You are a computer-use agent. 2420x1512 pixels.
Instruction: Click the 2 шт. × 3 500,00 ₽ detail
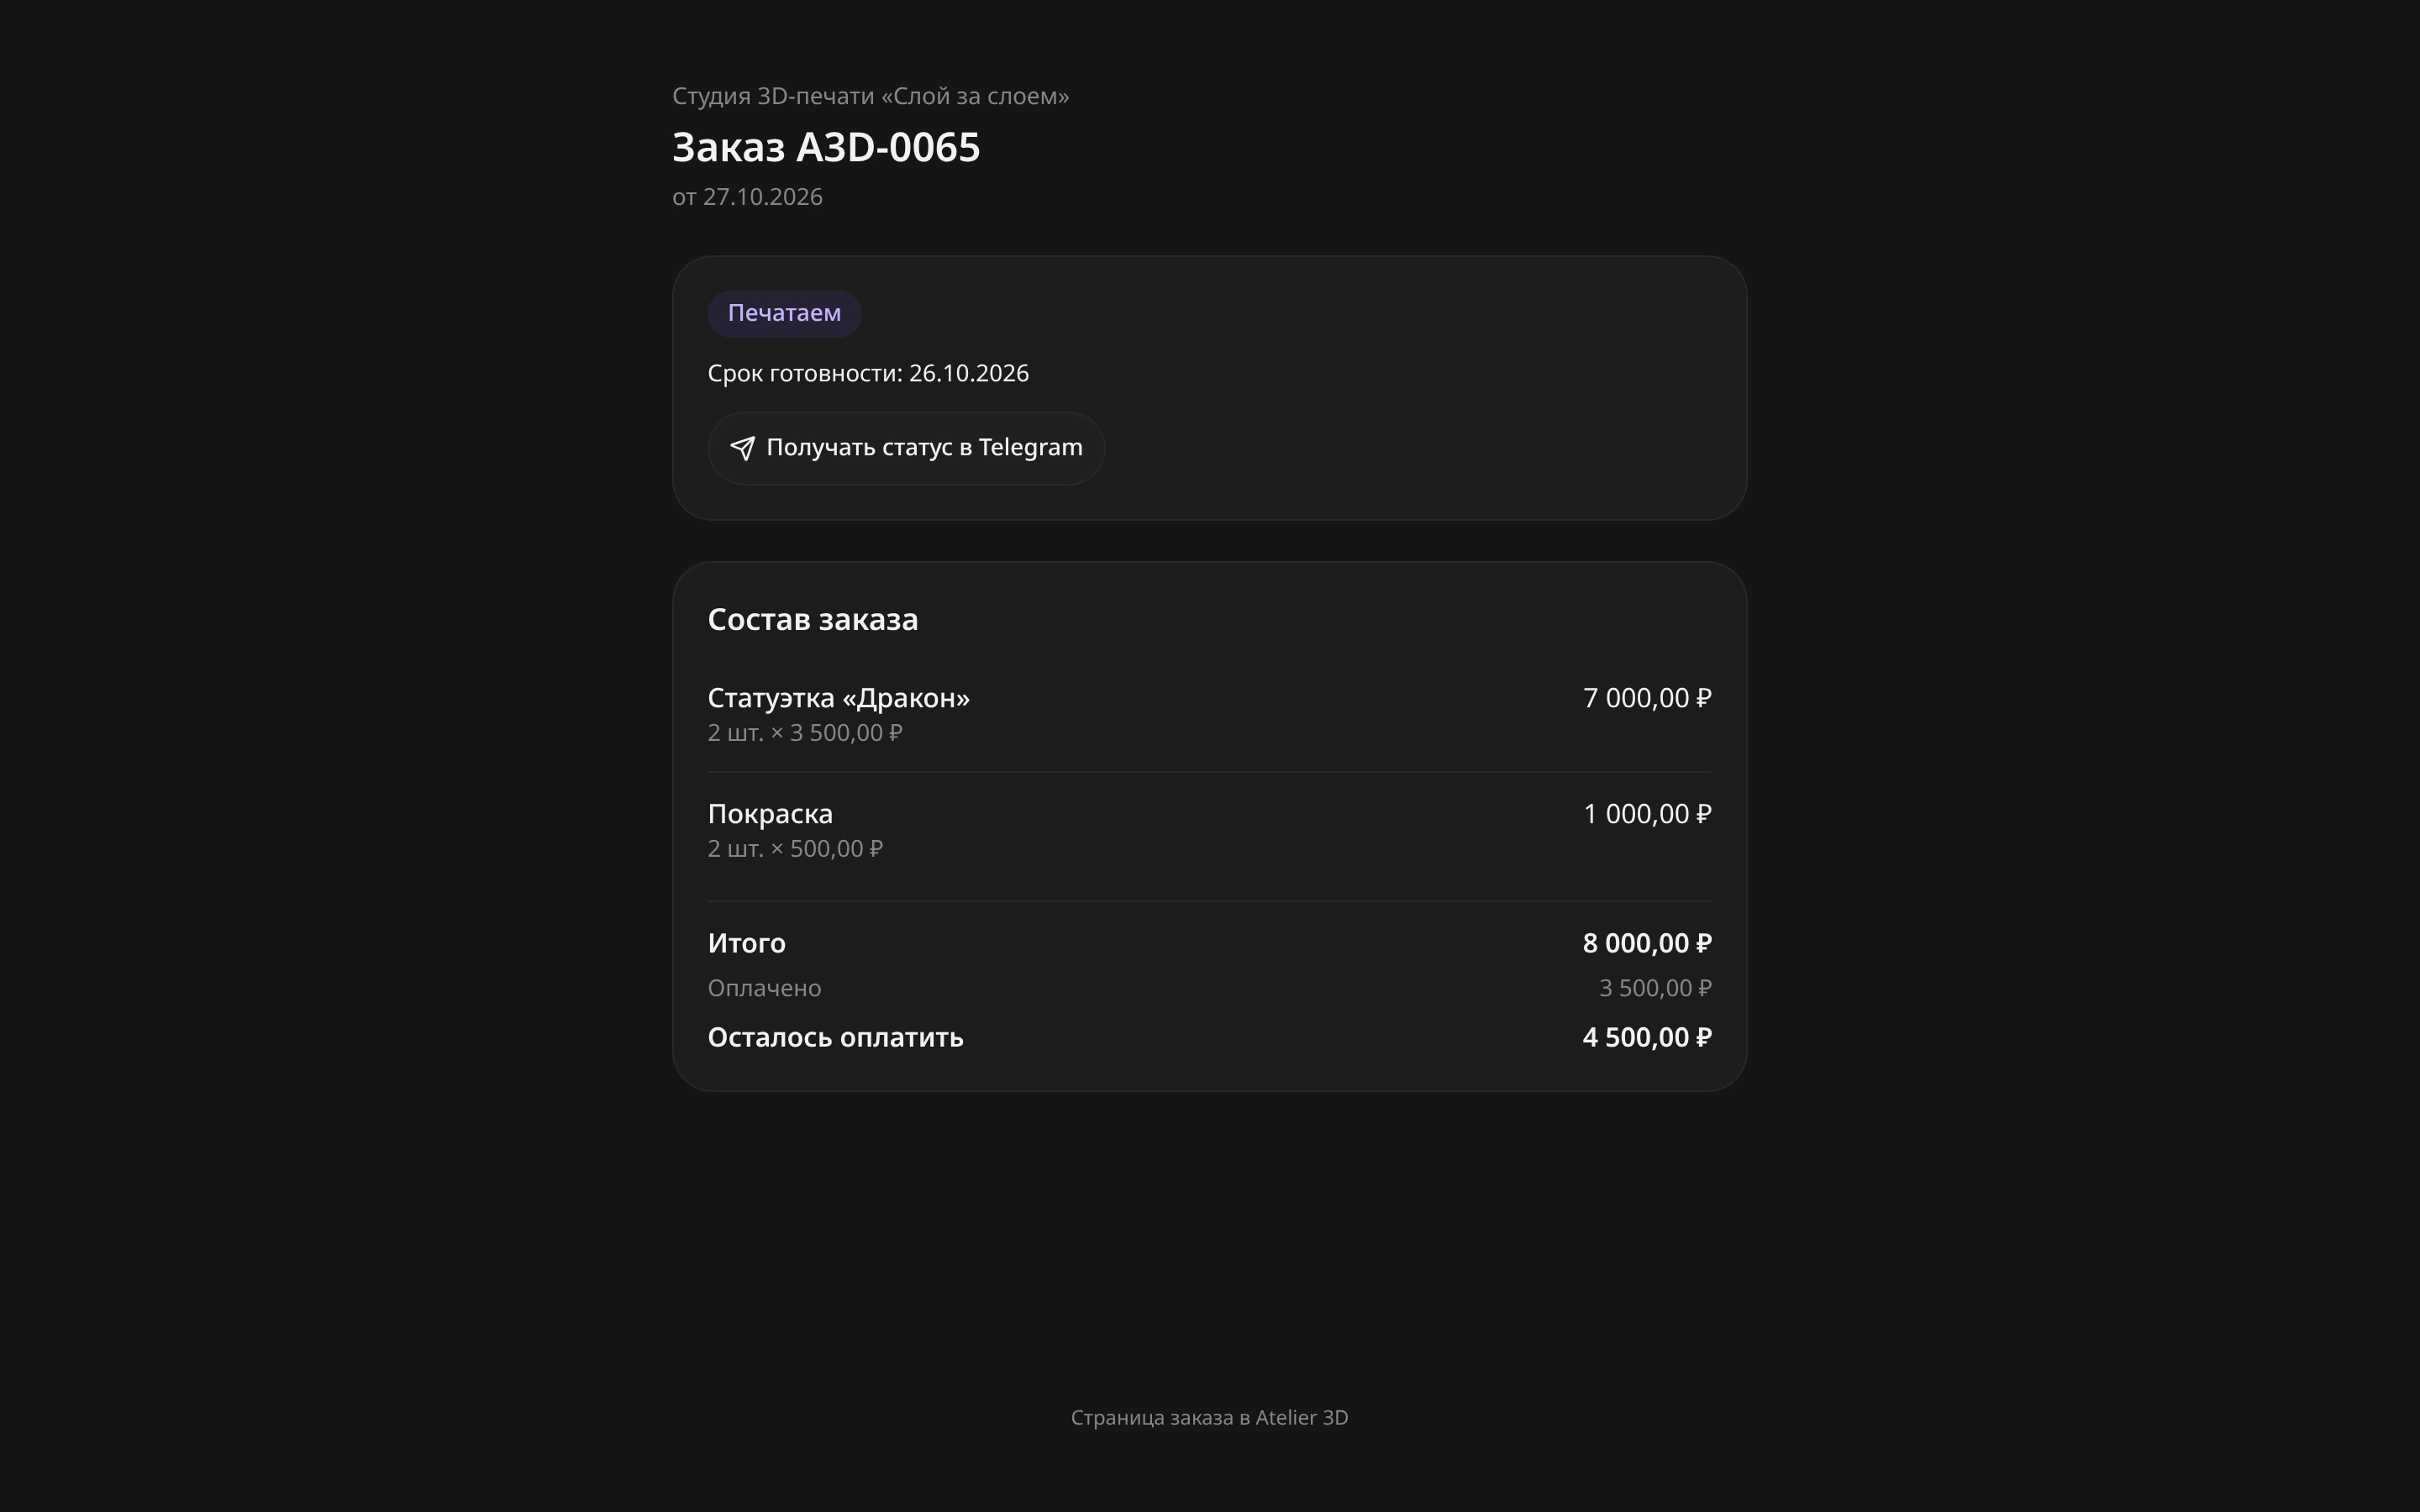coord(805,733)
